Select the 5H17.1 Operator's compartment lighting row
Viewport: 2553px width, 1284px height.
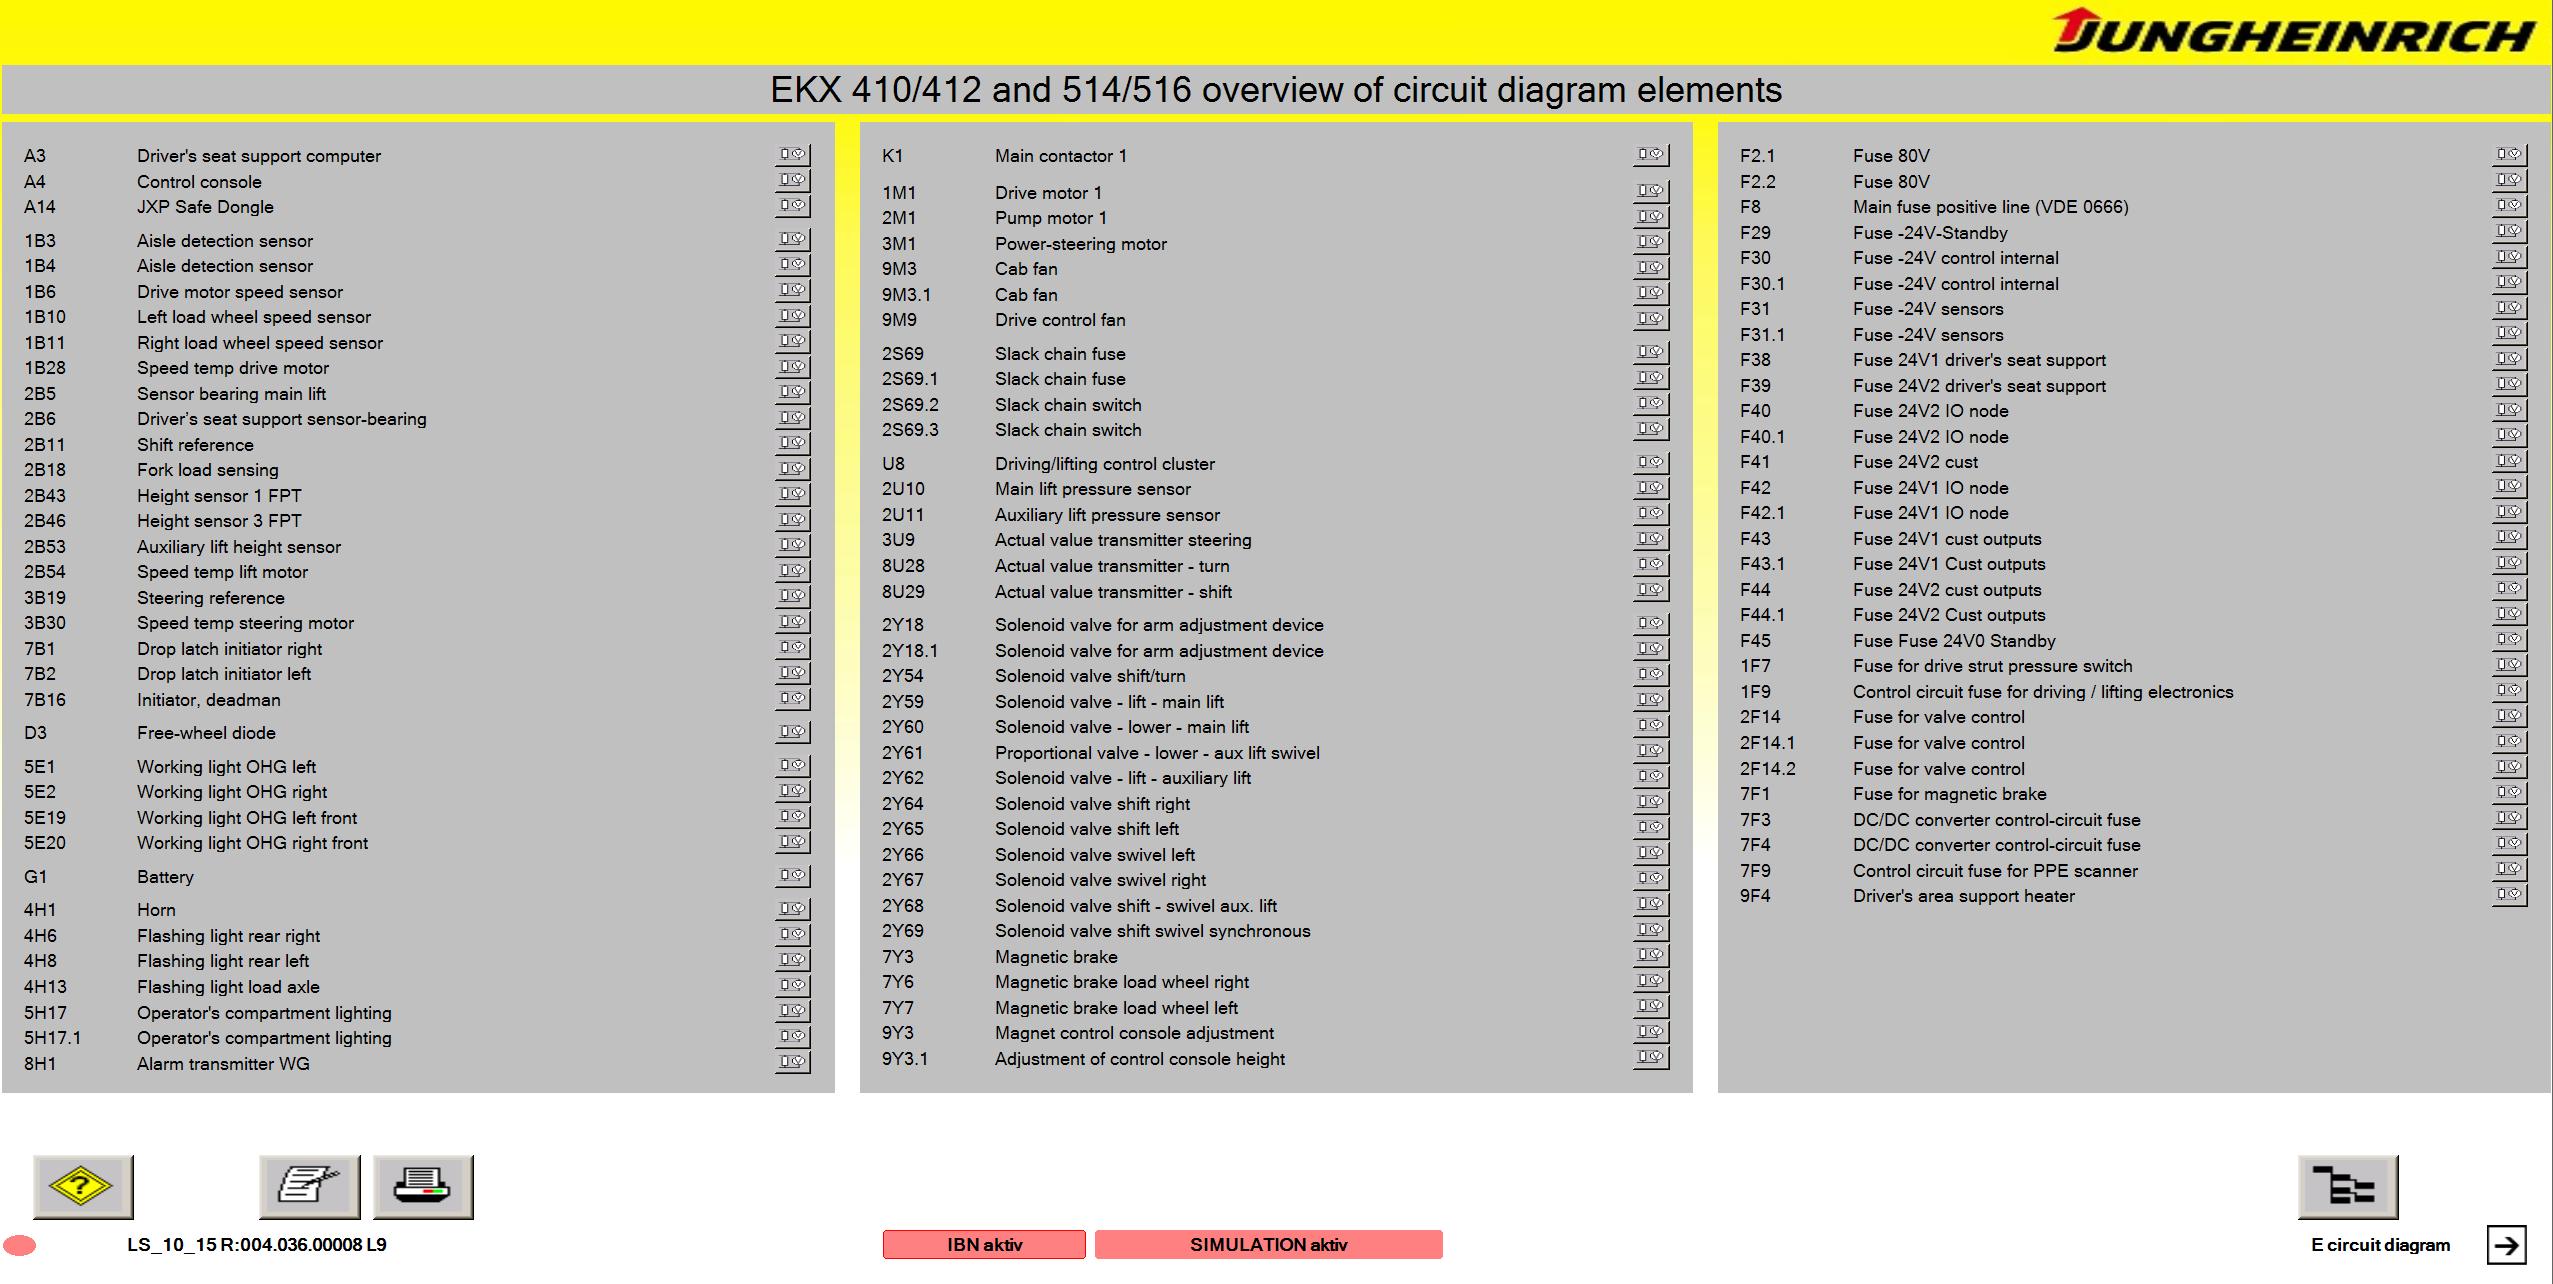(417, 1038)
